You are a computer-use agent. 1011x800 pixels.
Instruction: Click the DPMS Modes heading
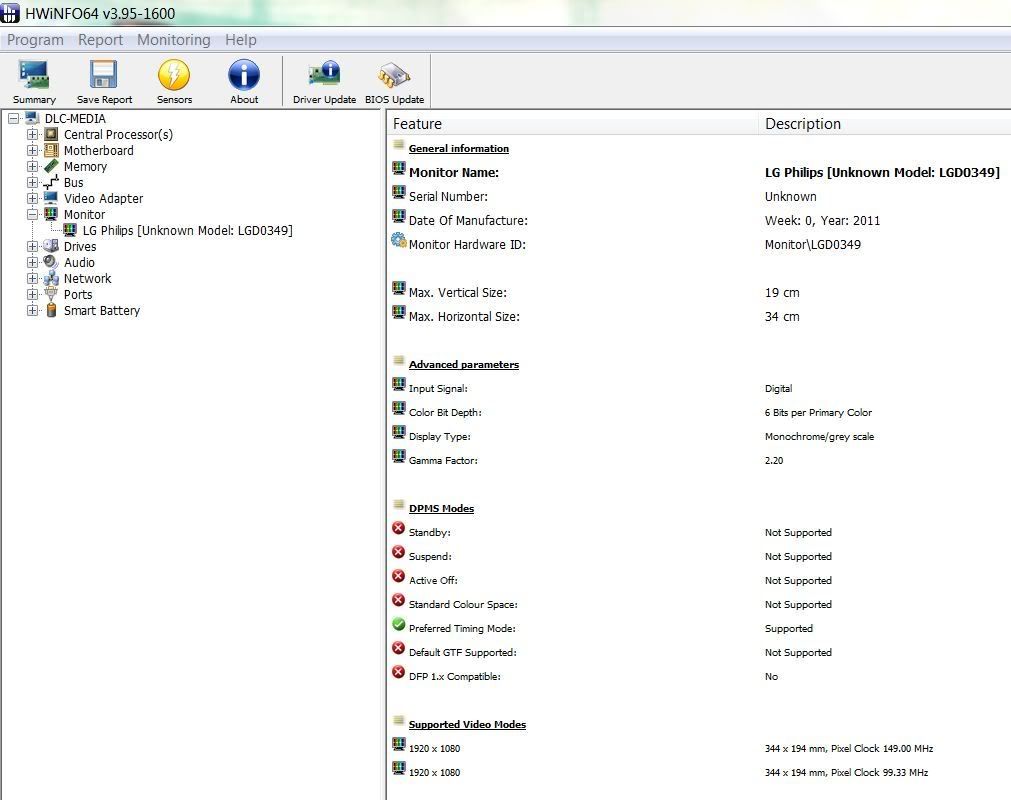(x=441, y=508)
